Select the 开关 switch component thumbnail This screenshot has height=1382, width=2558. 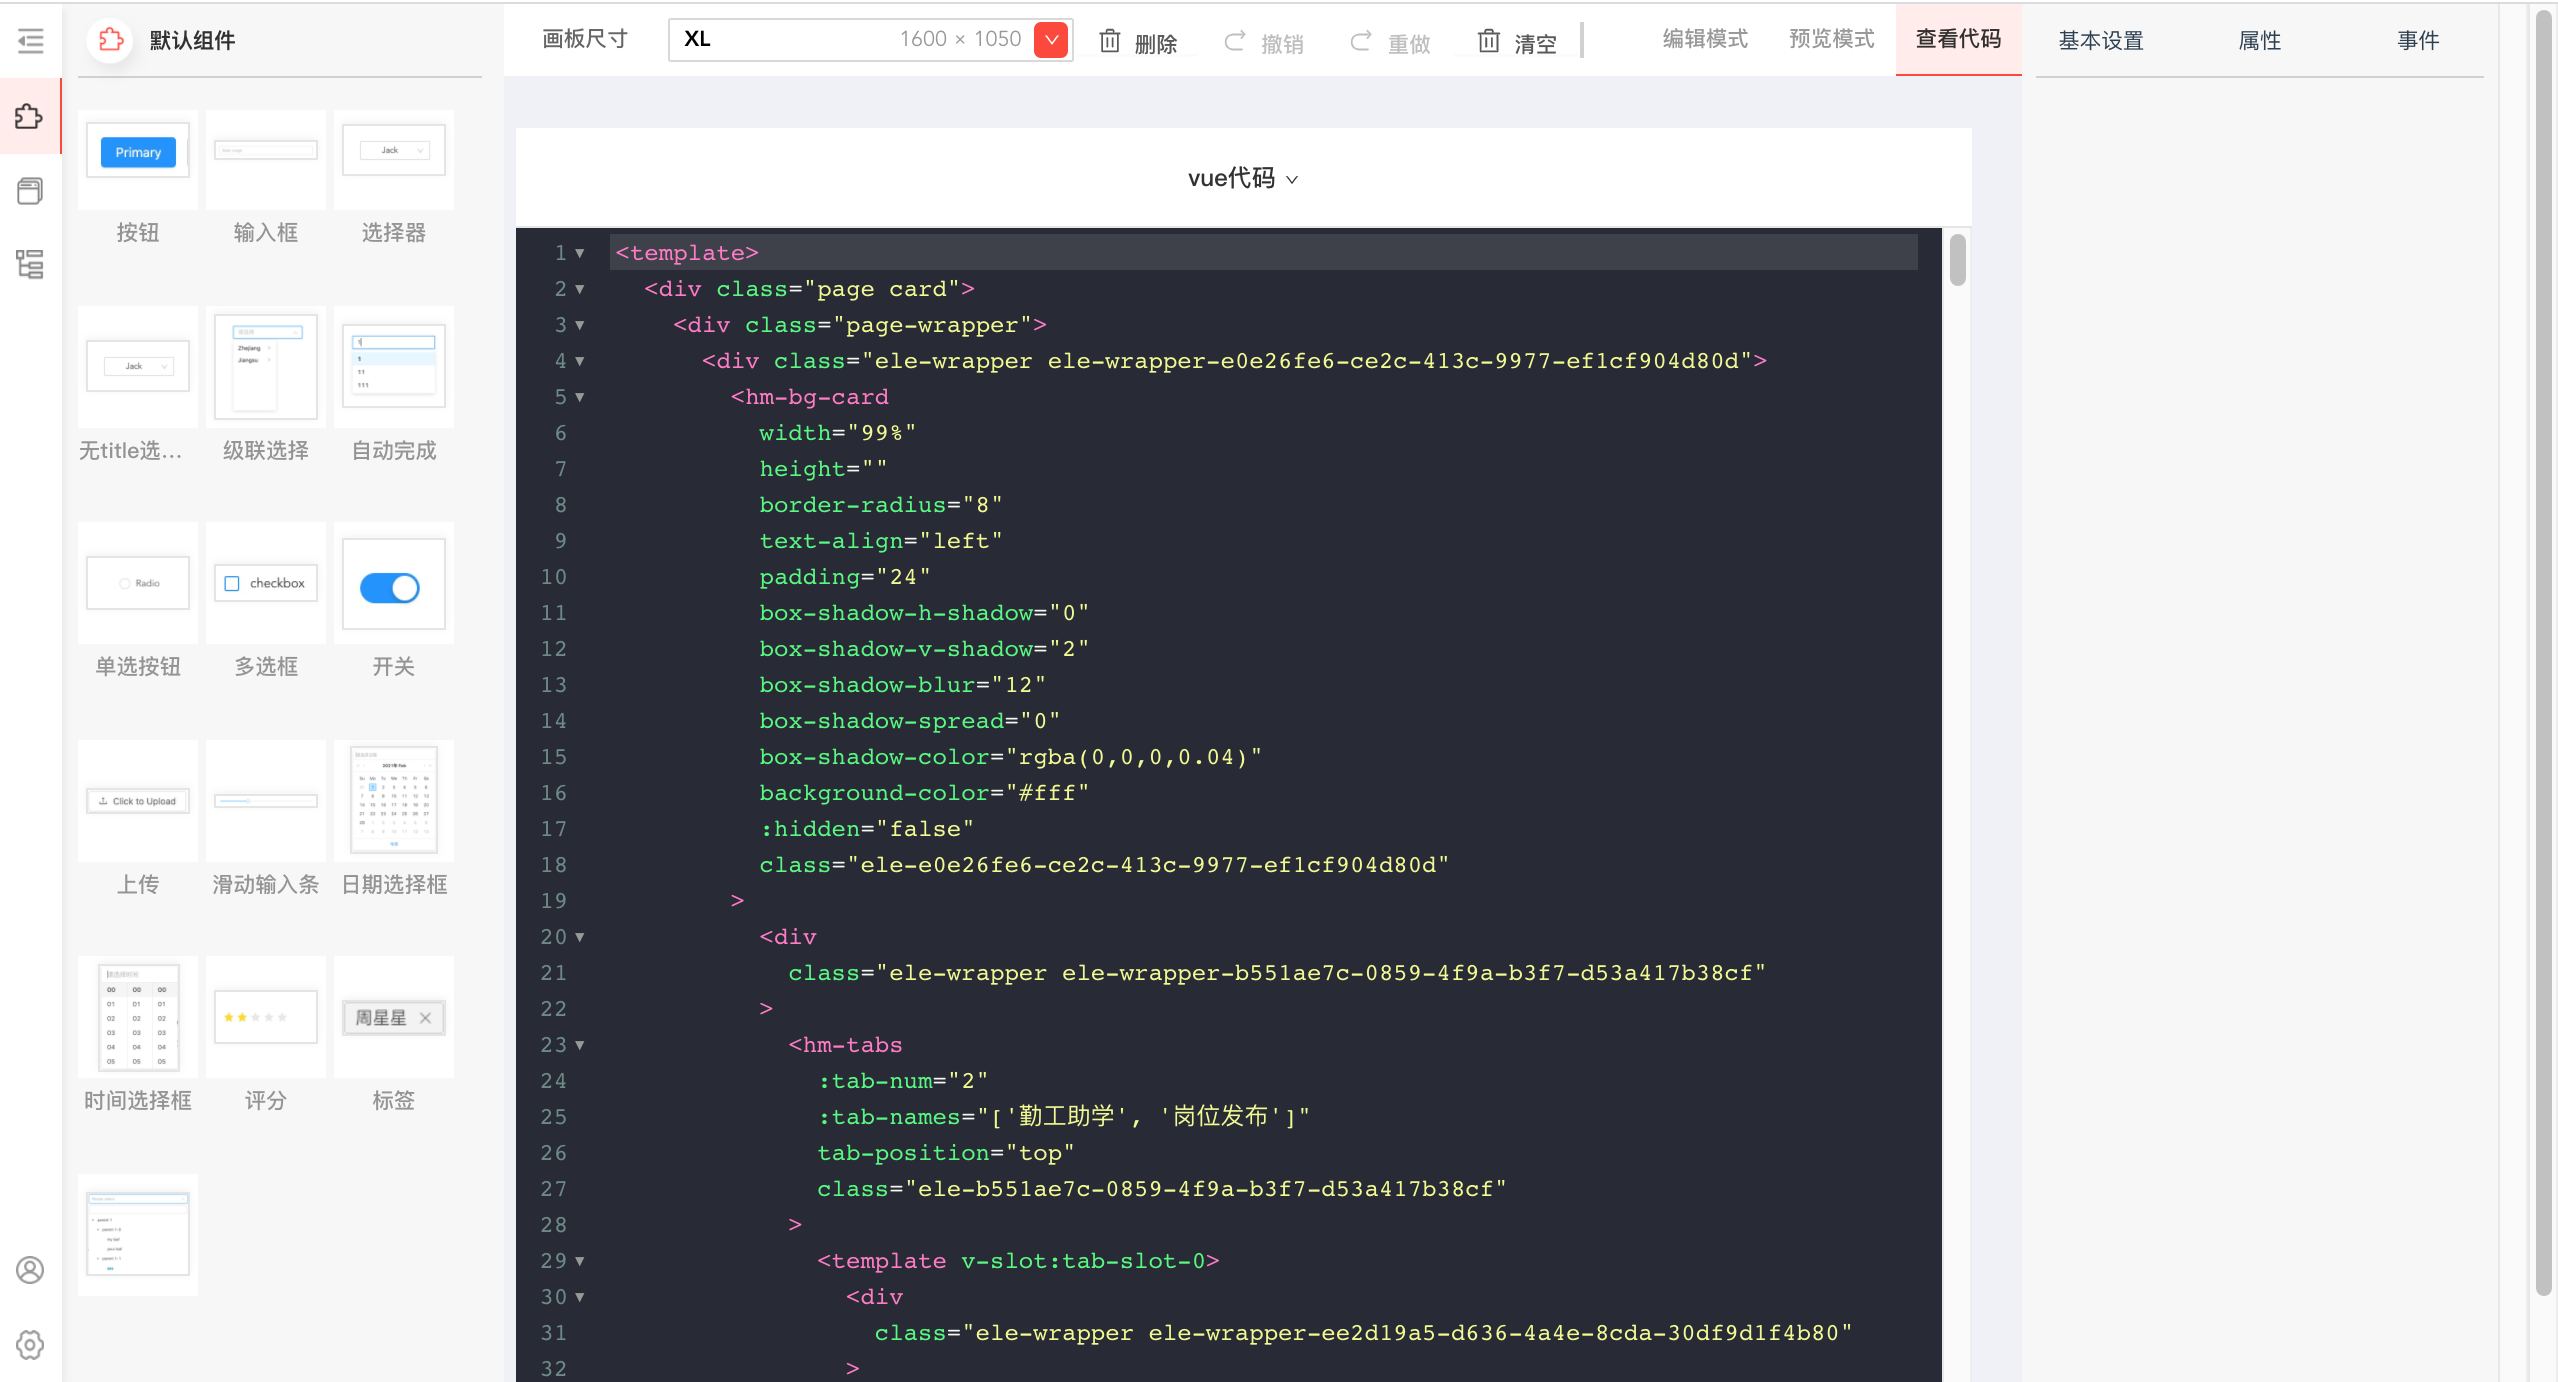coord(393,586)
